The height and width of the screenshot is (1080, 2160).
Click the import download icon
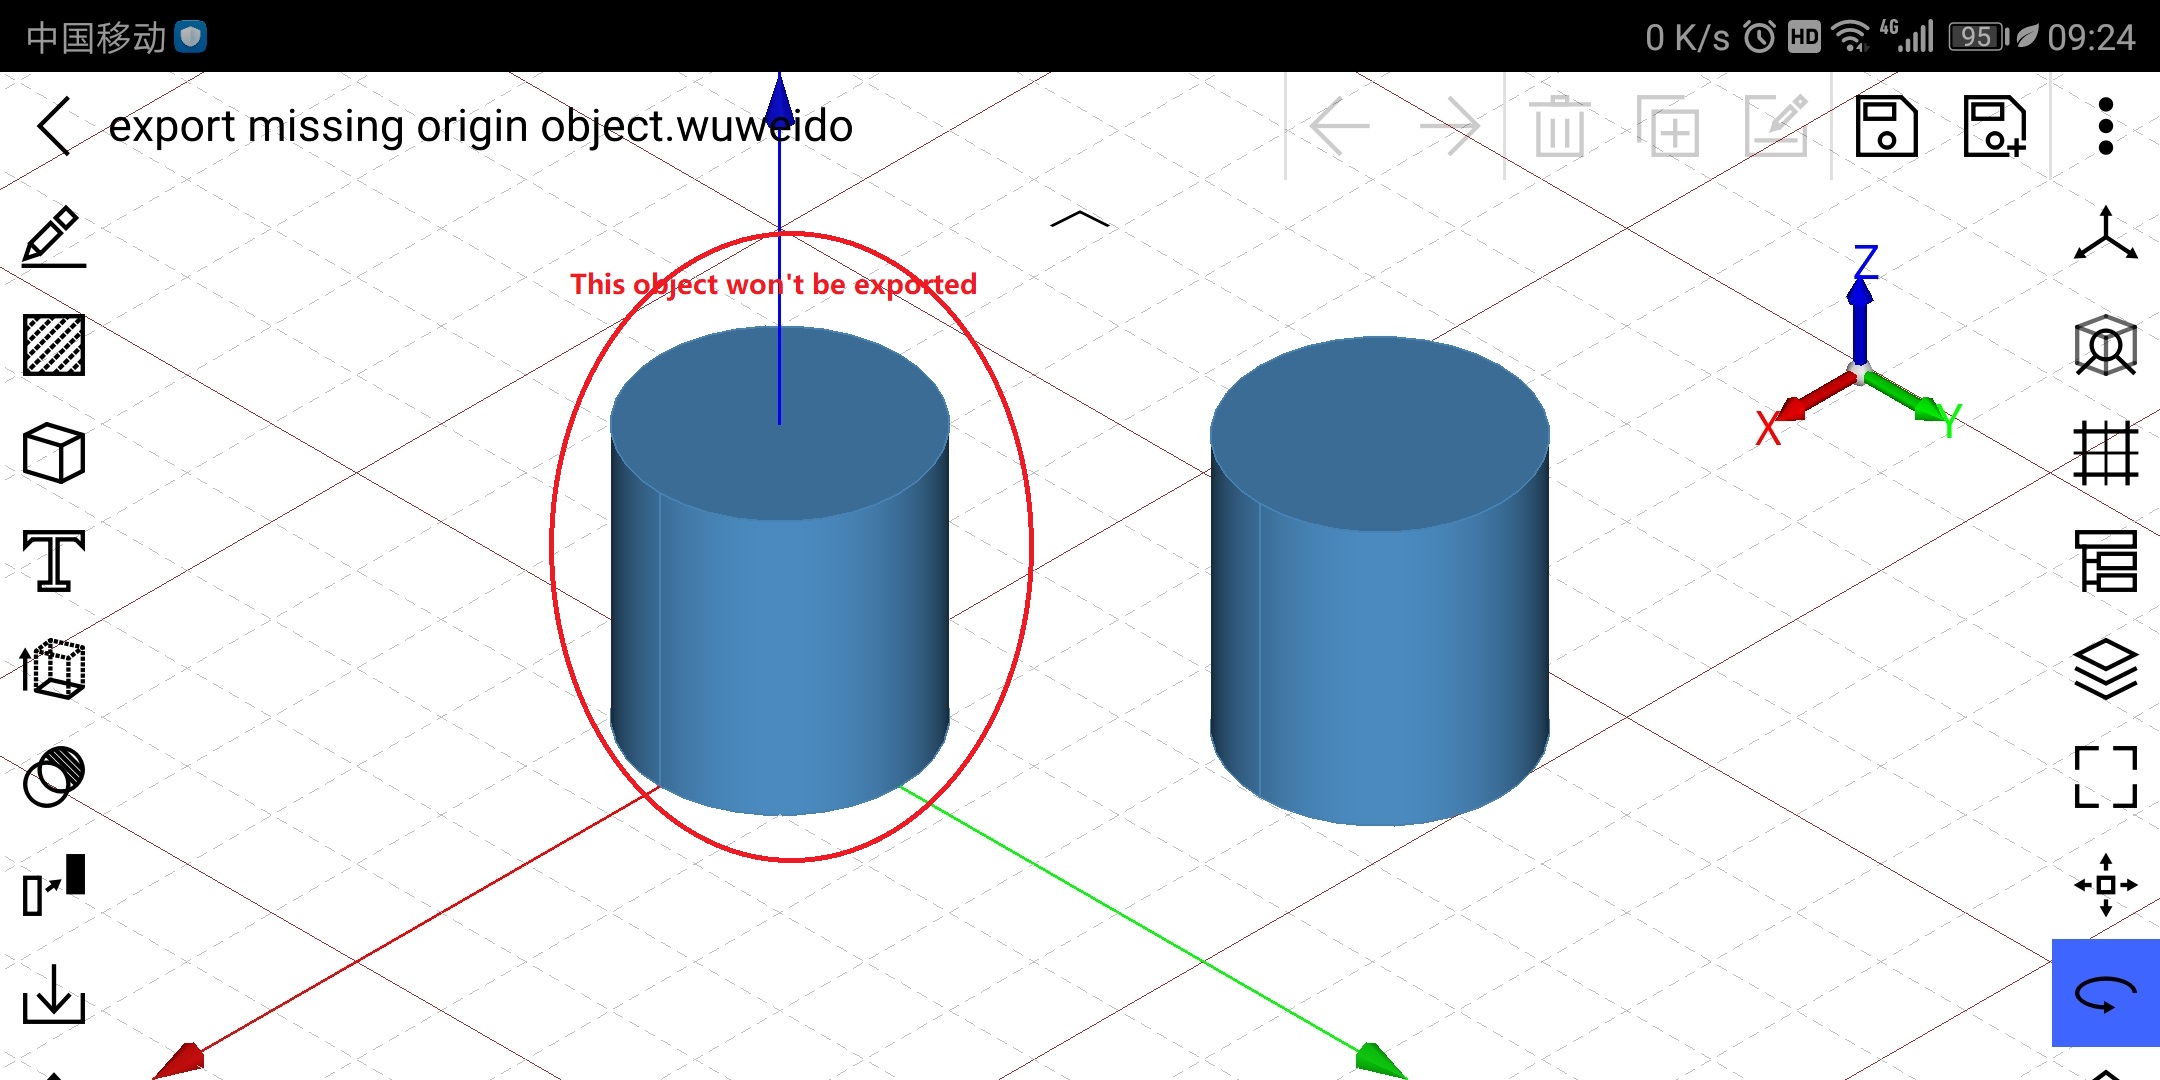click(x=54, y=994)
